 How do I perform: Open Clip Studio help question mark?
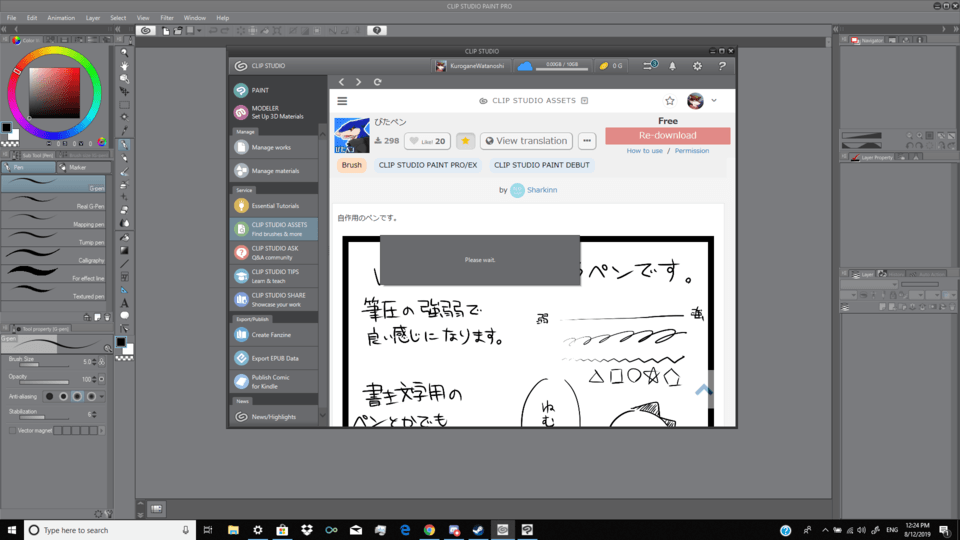tap(722, 66)
